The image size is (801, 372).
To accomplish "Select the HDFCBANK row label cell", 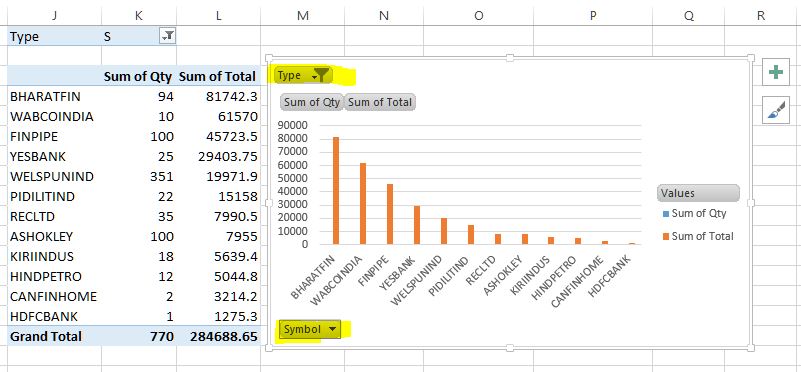I will pos(55,316).
